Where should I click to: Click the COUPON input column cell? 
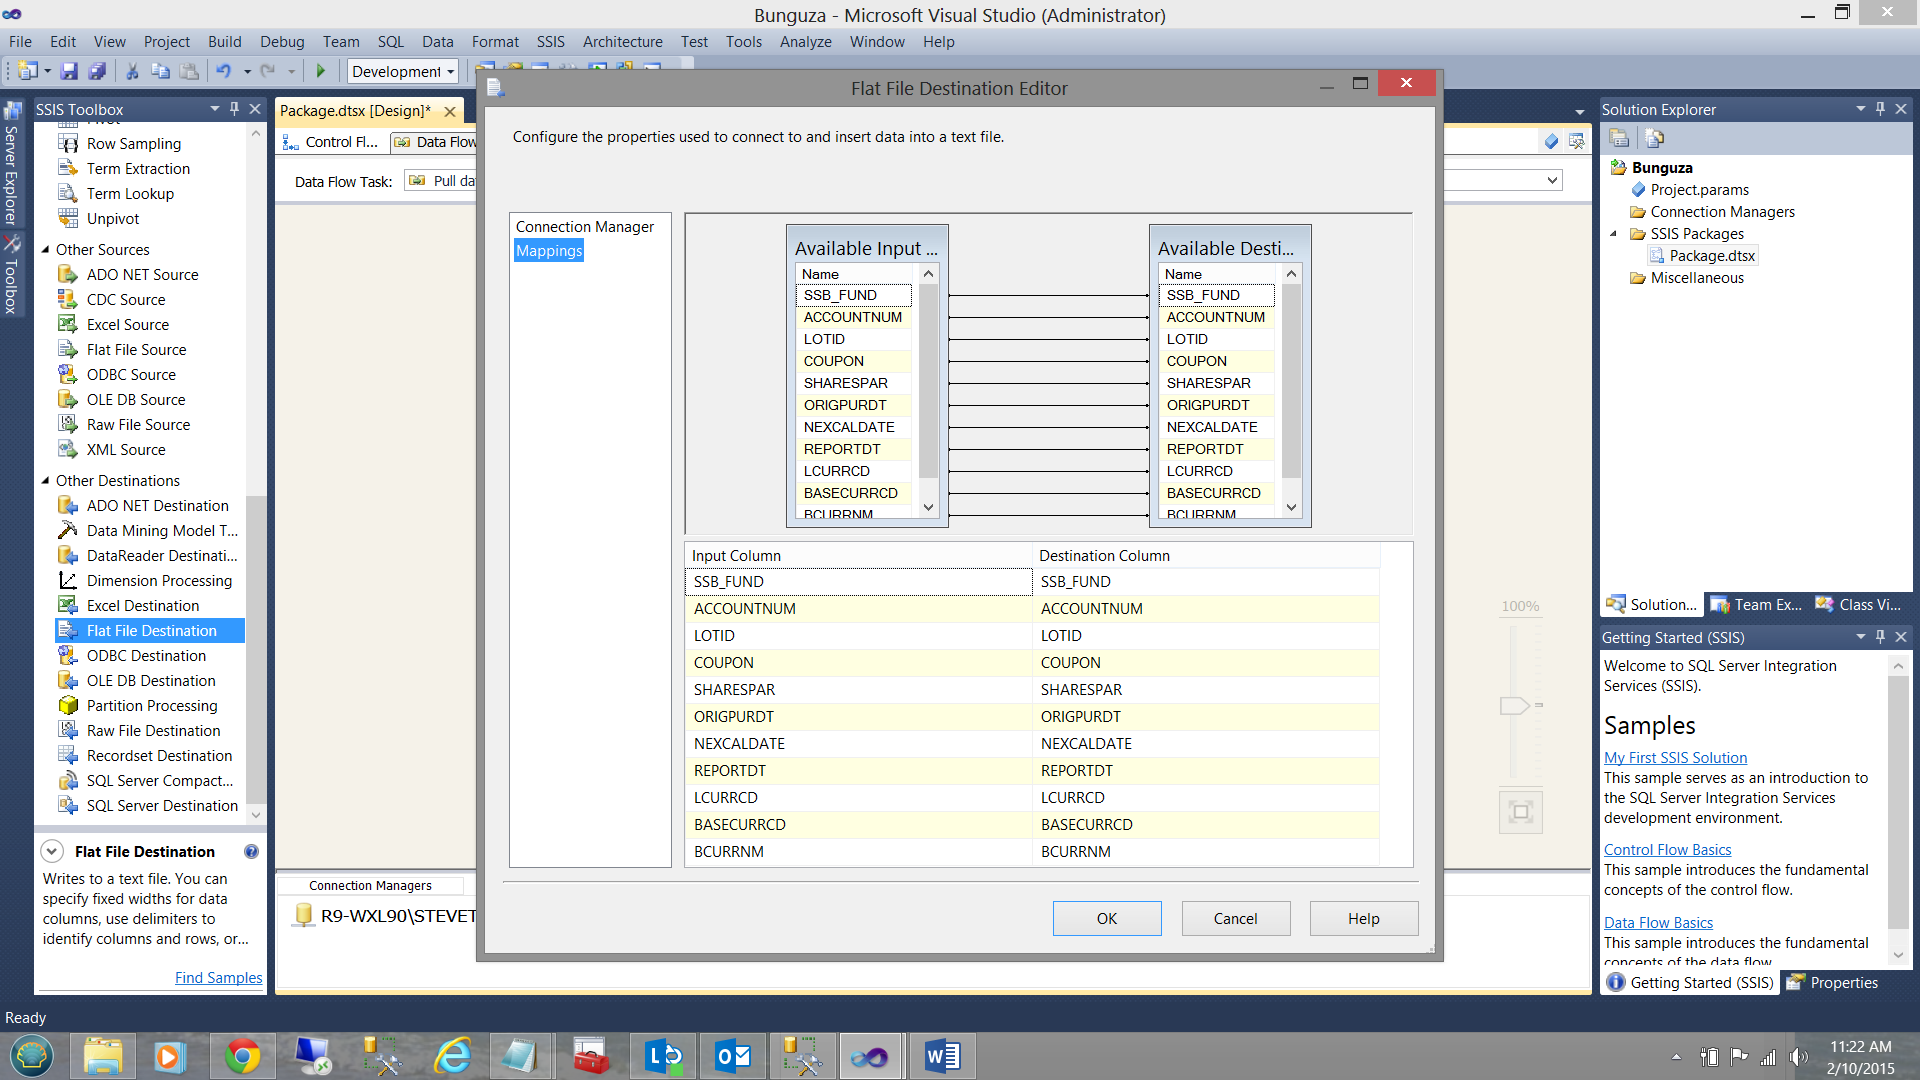(x=857, y=663)
